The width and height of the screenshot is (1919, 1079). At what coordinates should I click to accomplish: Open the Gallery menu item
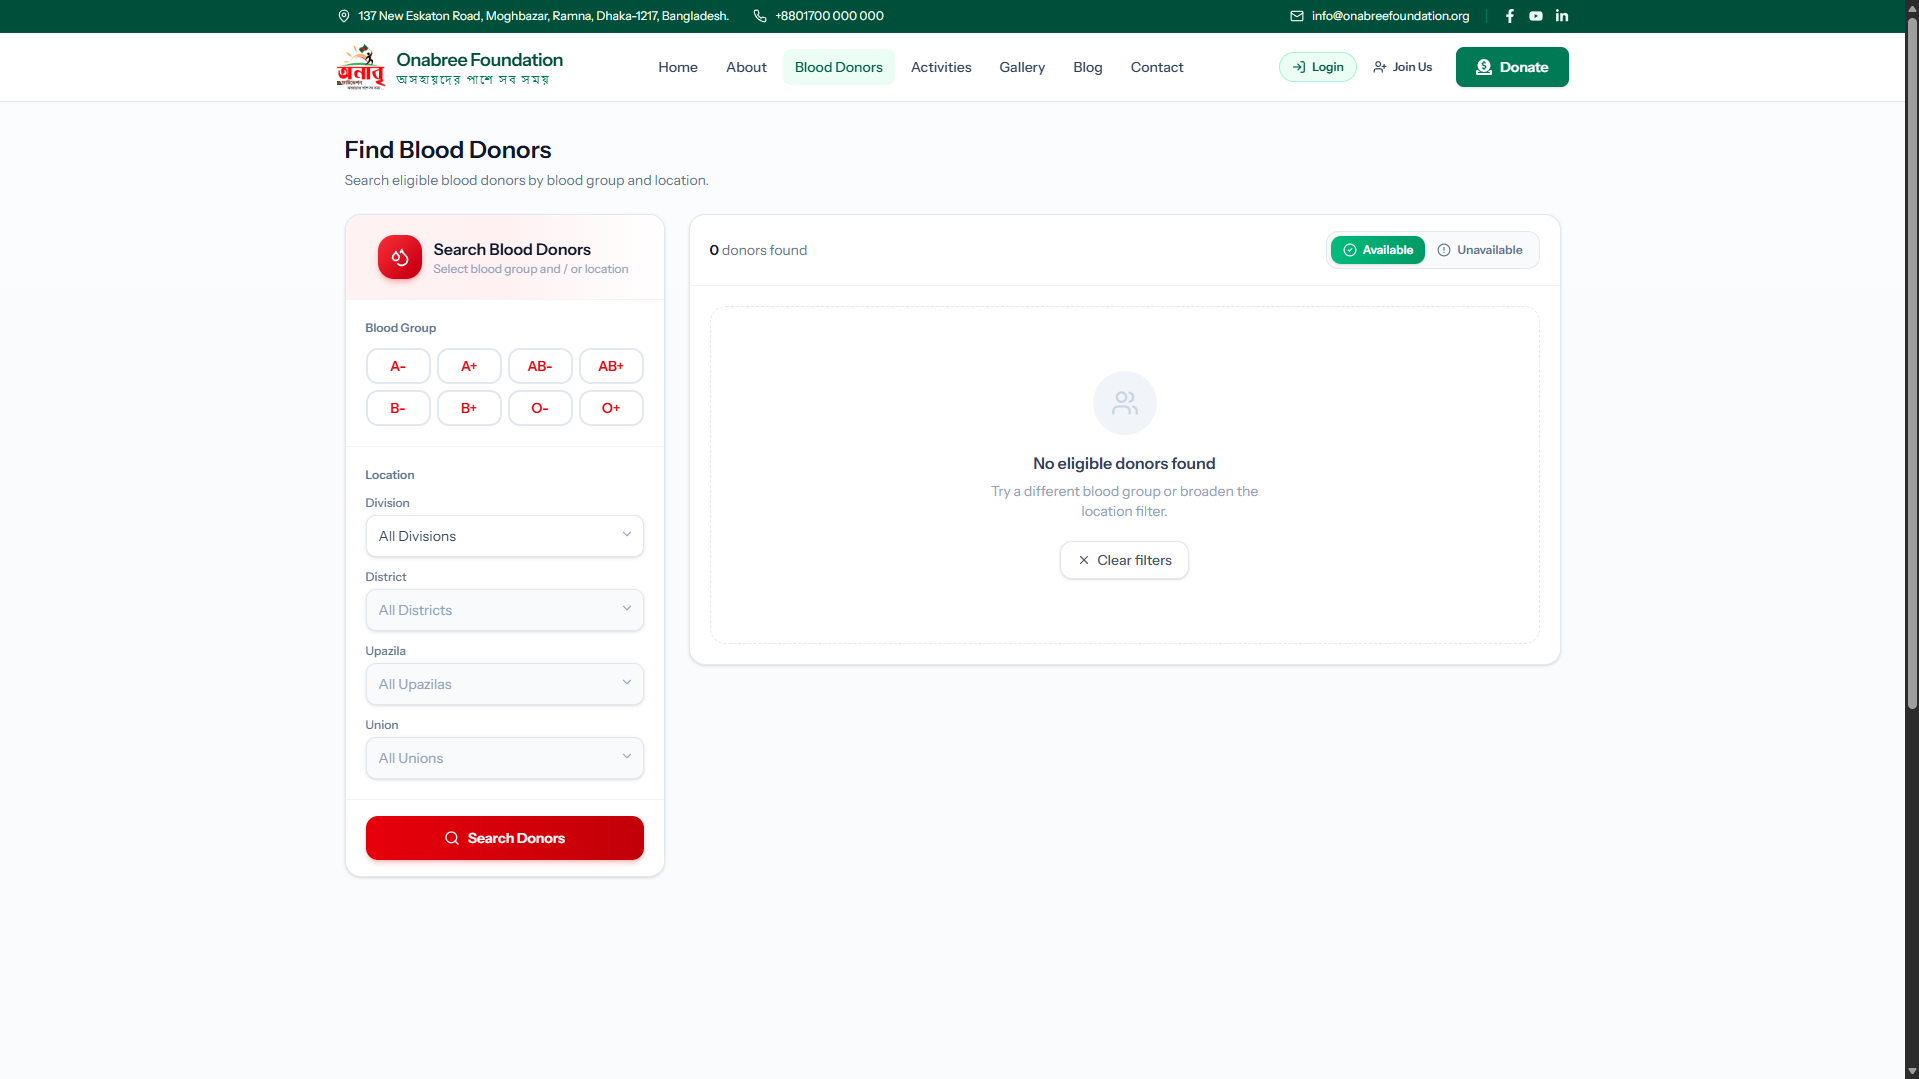point(1022,67)
